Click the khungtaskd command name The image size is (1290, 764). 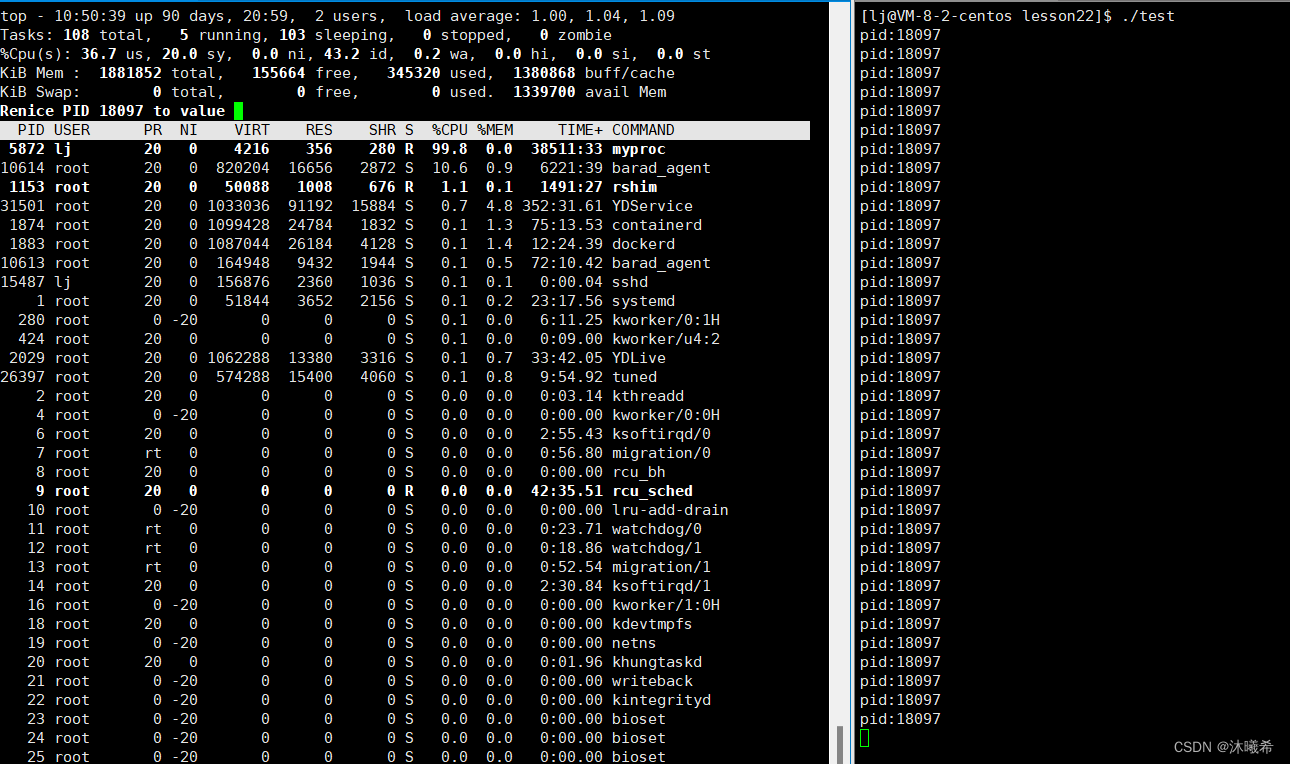click(657, 662)
